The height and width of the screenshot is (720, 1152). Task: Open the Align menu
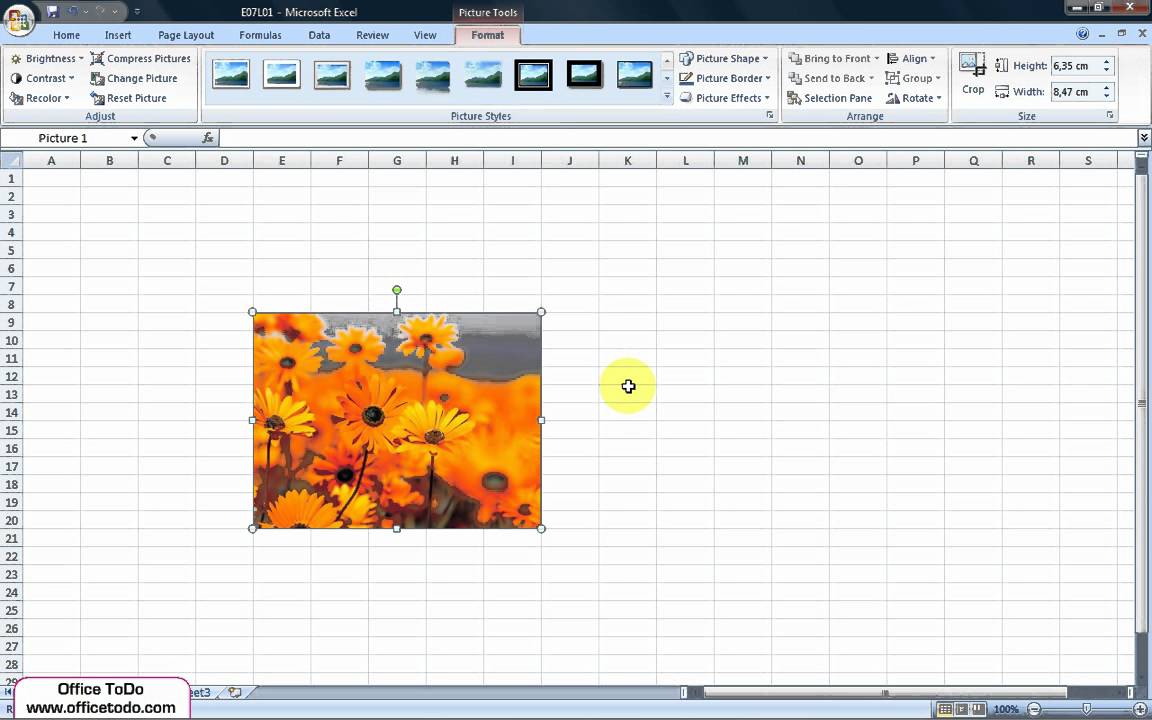pyautogui.click(x=911, y=58)
